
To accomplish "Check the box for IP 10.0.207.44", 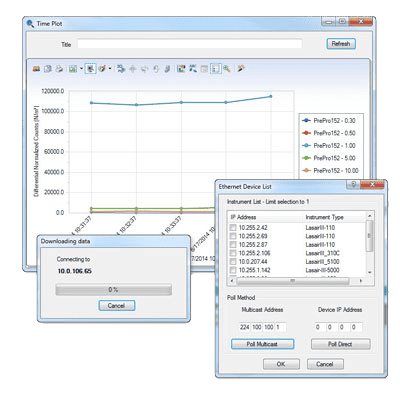I will pos(233,262).
